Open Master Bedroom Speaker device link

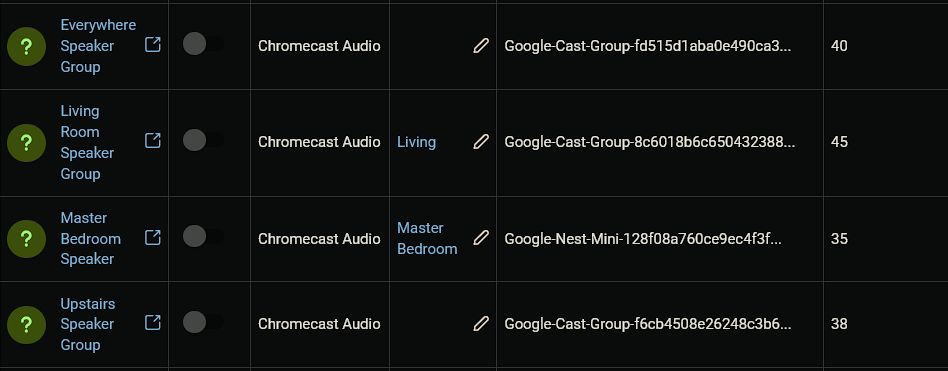coord(91,239)
